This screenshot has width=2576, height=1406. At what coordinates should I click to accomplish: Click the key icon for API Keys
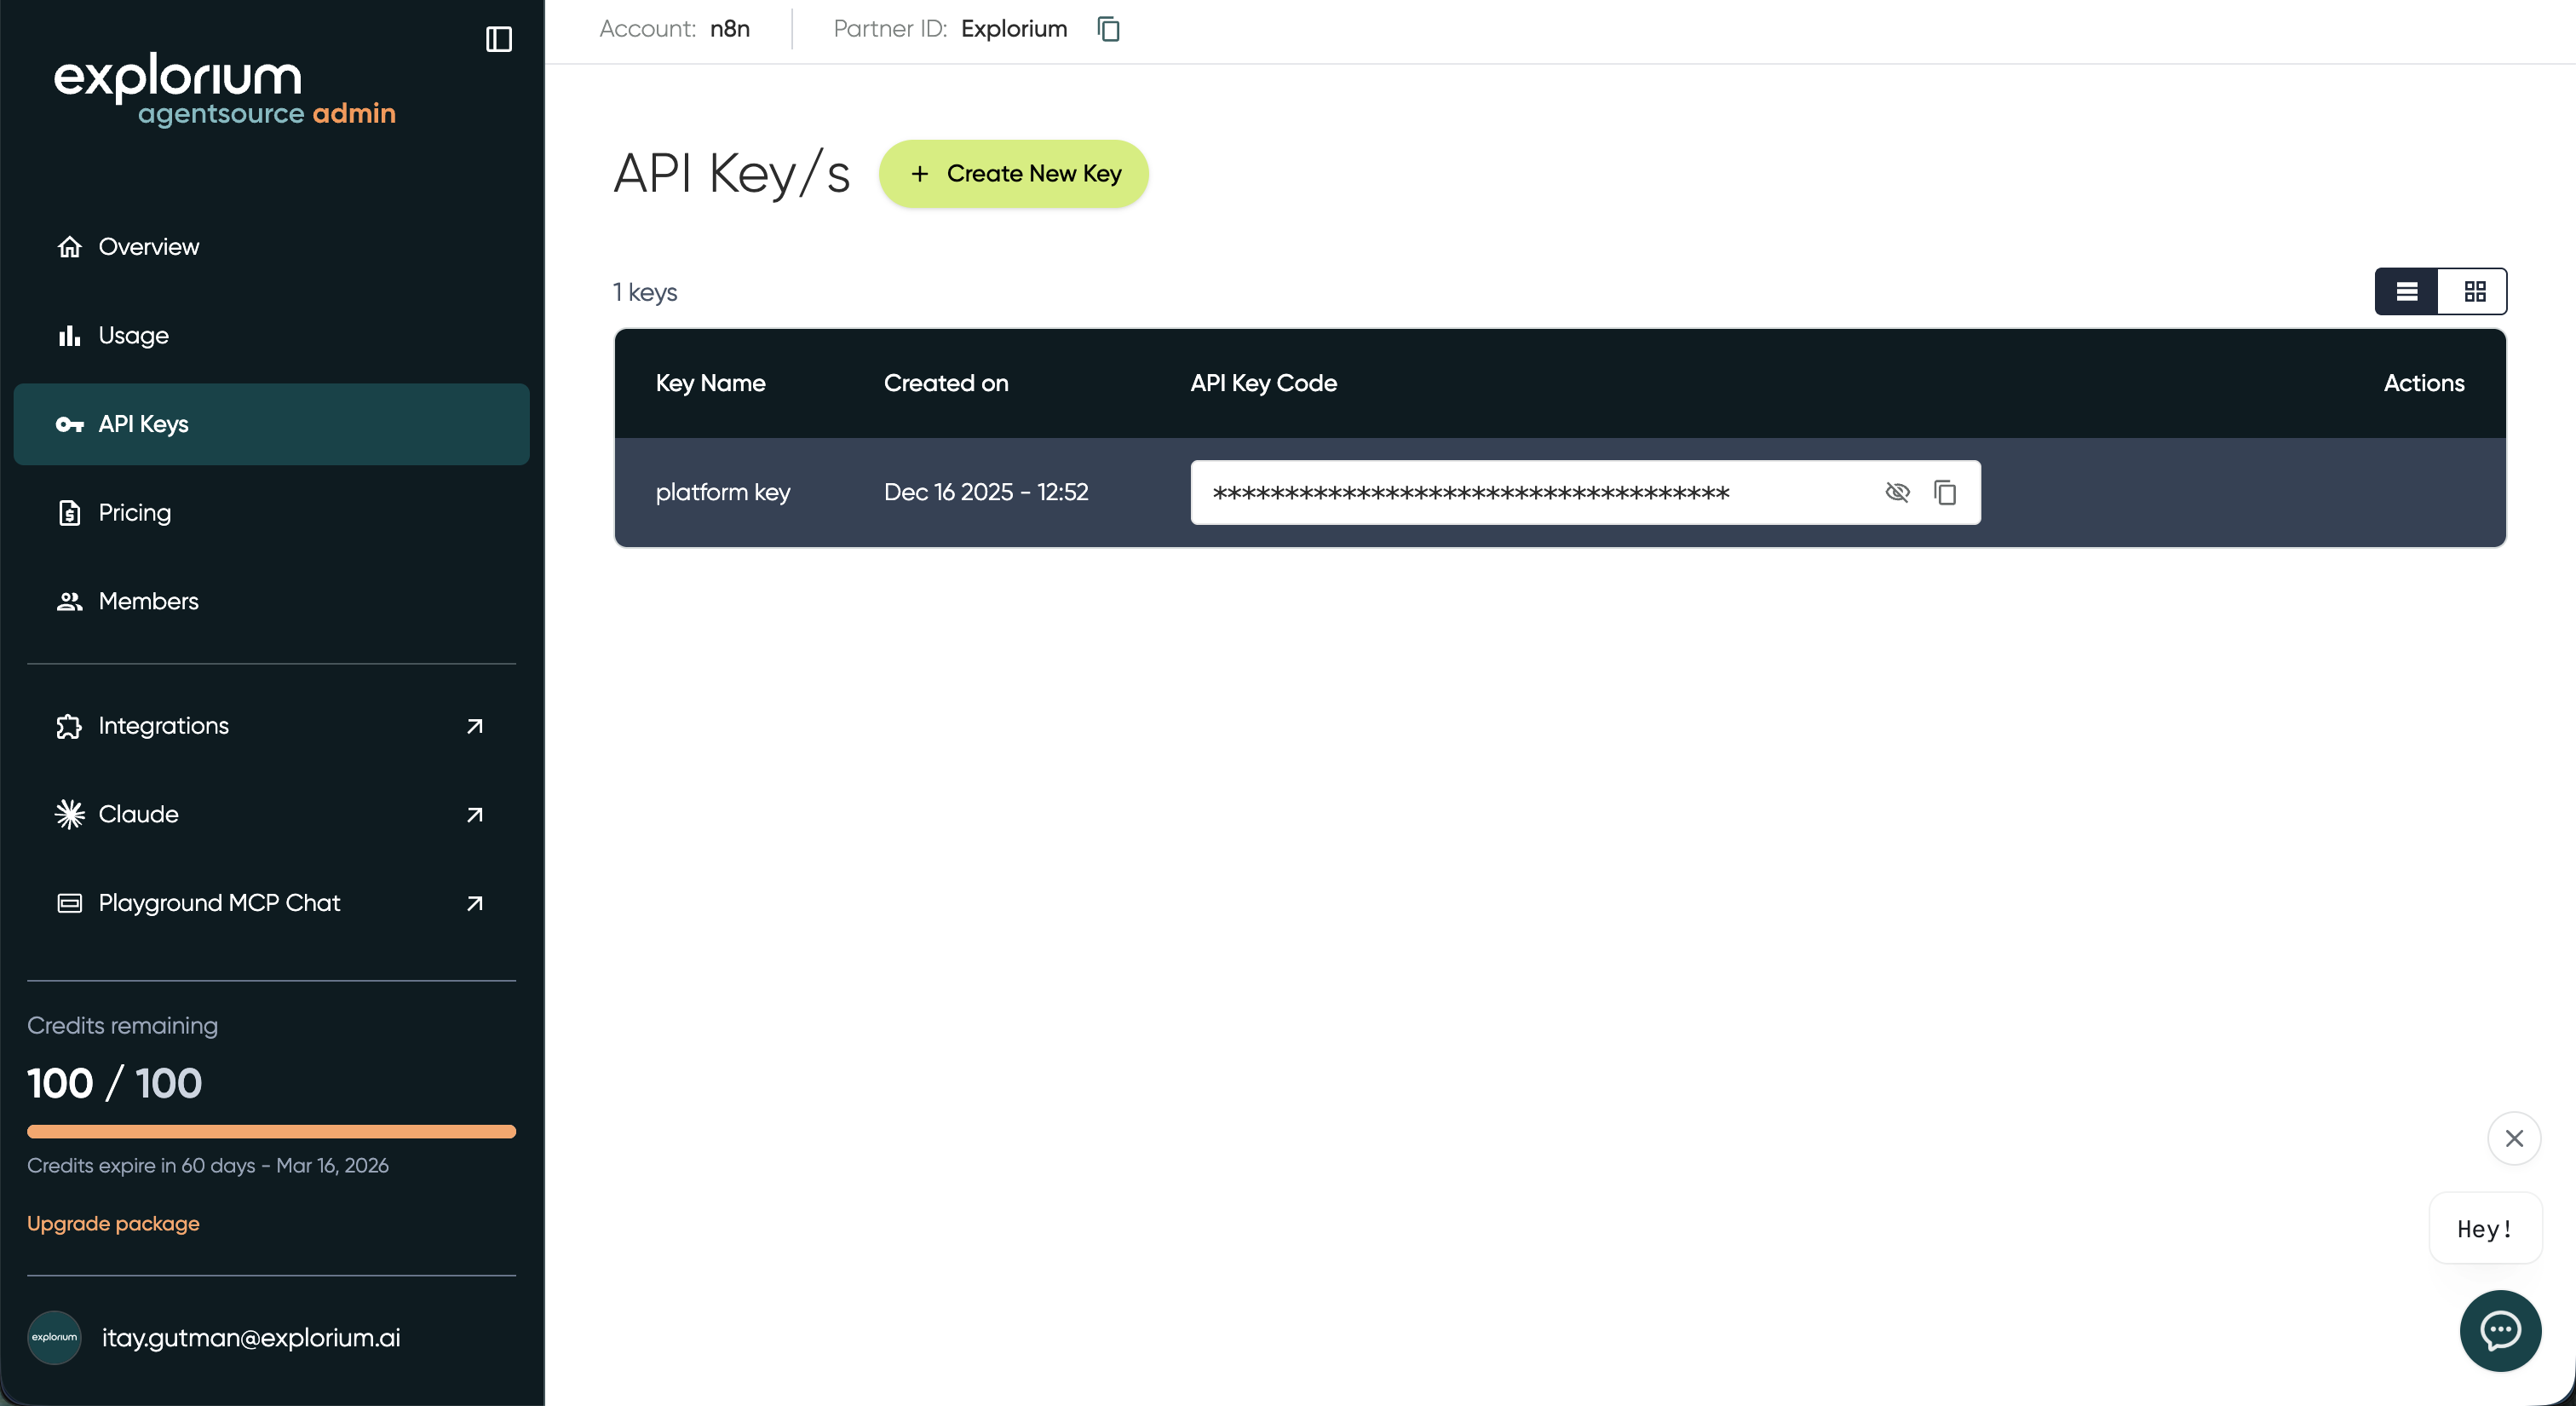(x=69, y=424)
